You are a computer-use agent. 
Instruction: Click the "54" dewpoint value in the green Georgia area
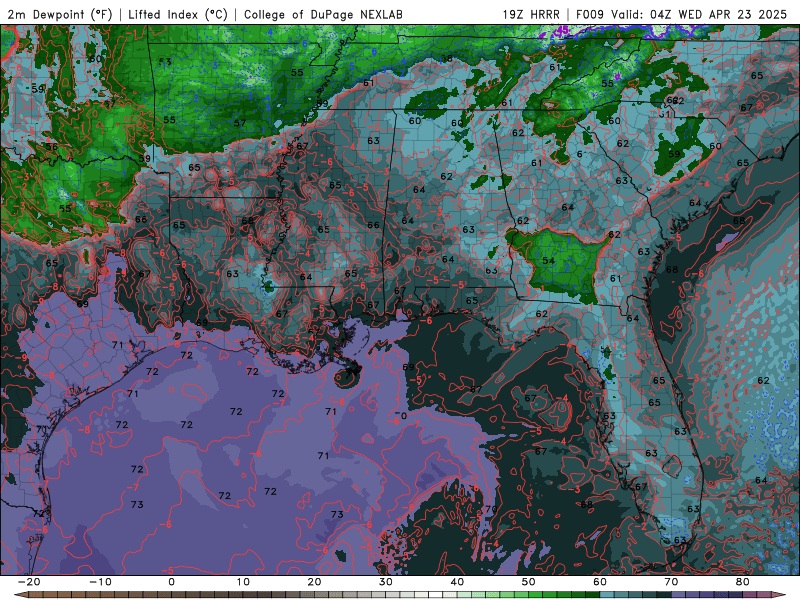[x=548, y=261]
